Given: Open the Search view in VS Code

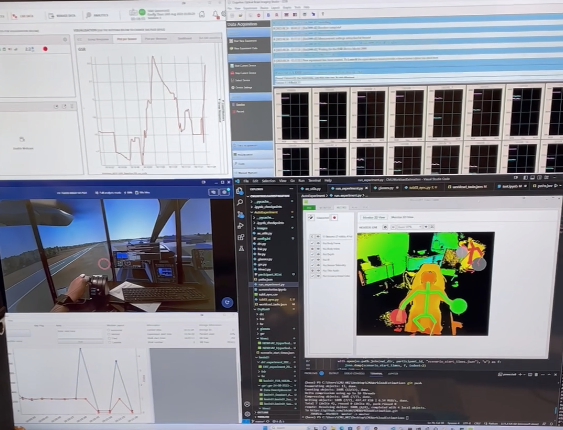Looking at the screenshot, I should click(240, 203).
